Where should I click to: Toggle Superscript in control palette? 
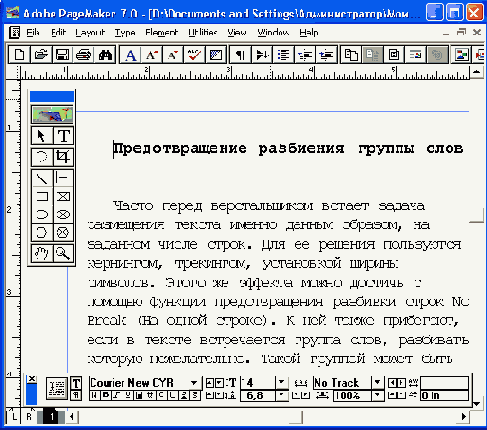[184, 396]
